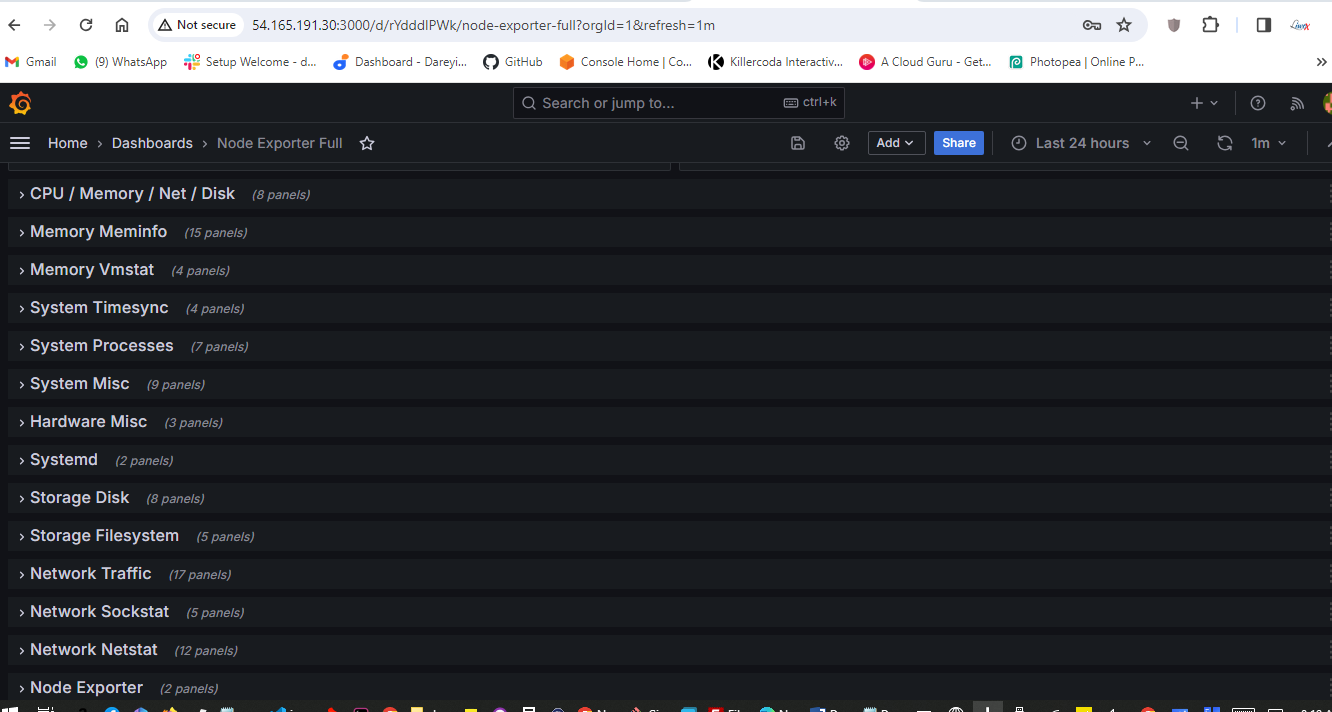Open the Last 24 hours time picker

[x=1081, y=143]
